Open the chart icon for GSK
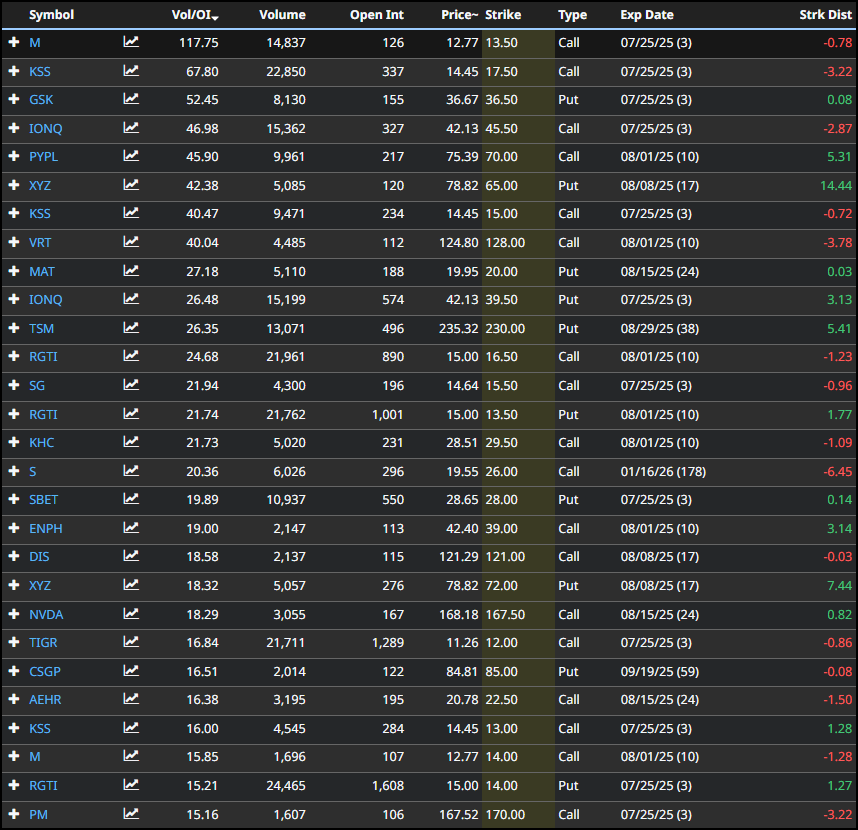Viewport: 858px width, 830px height. pyautogui.click(x=131, y=99)
